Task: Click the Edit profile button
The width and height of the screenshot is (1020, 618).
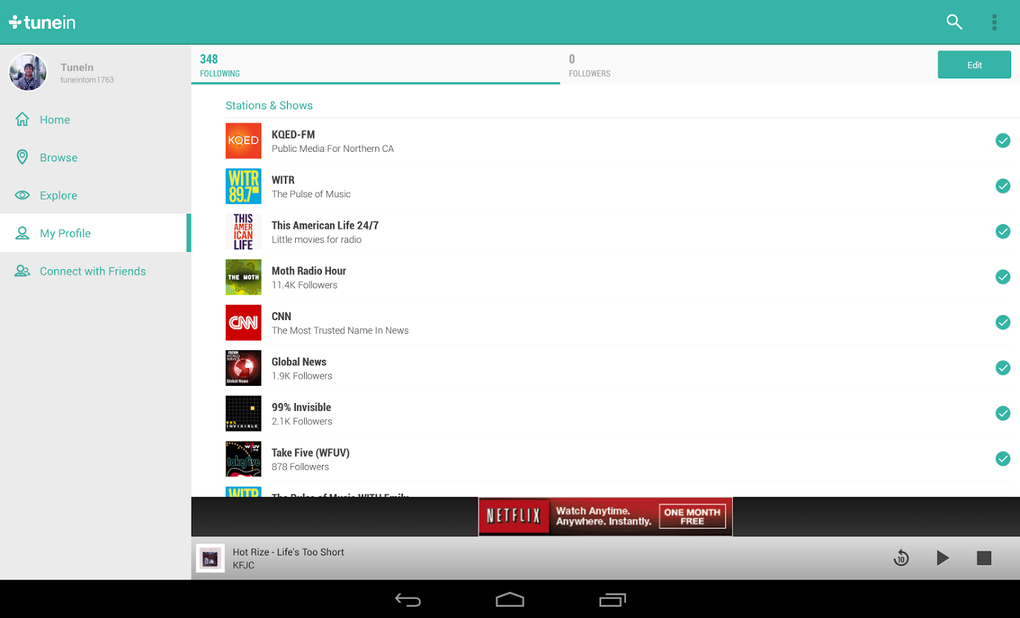Action: [973, 63]
